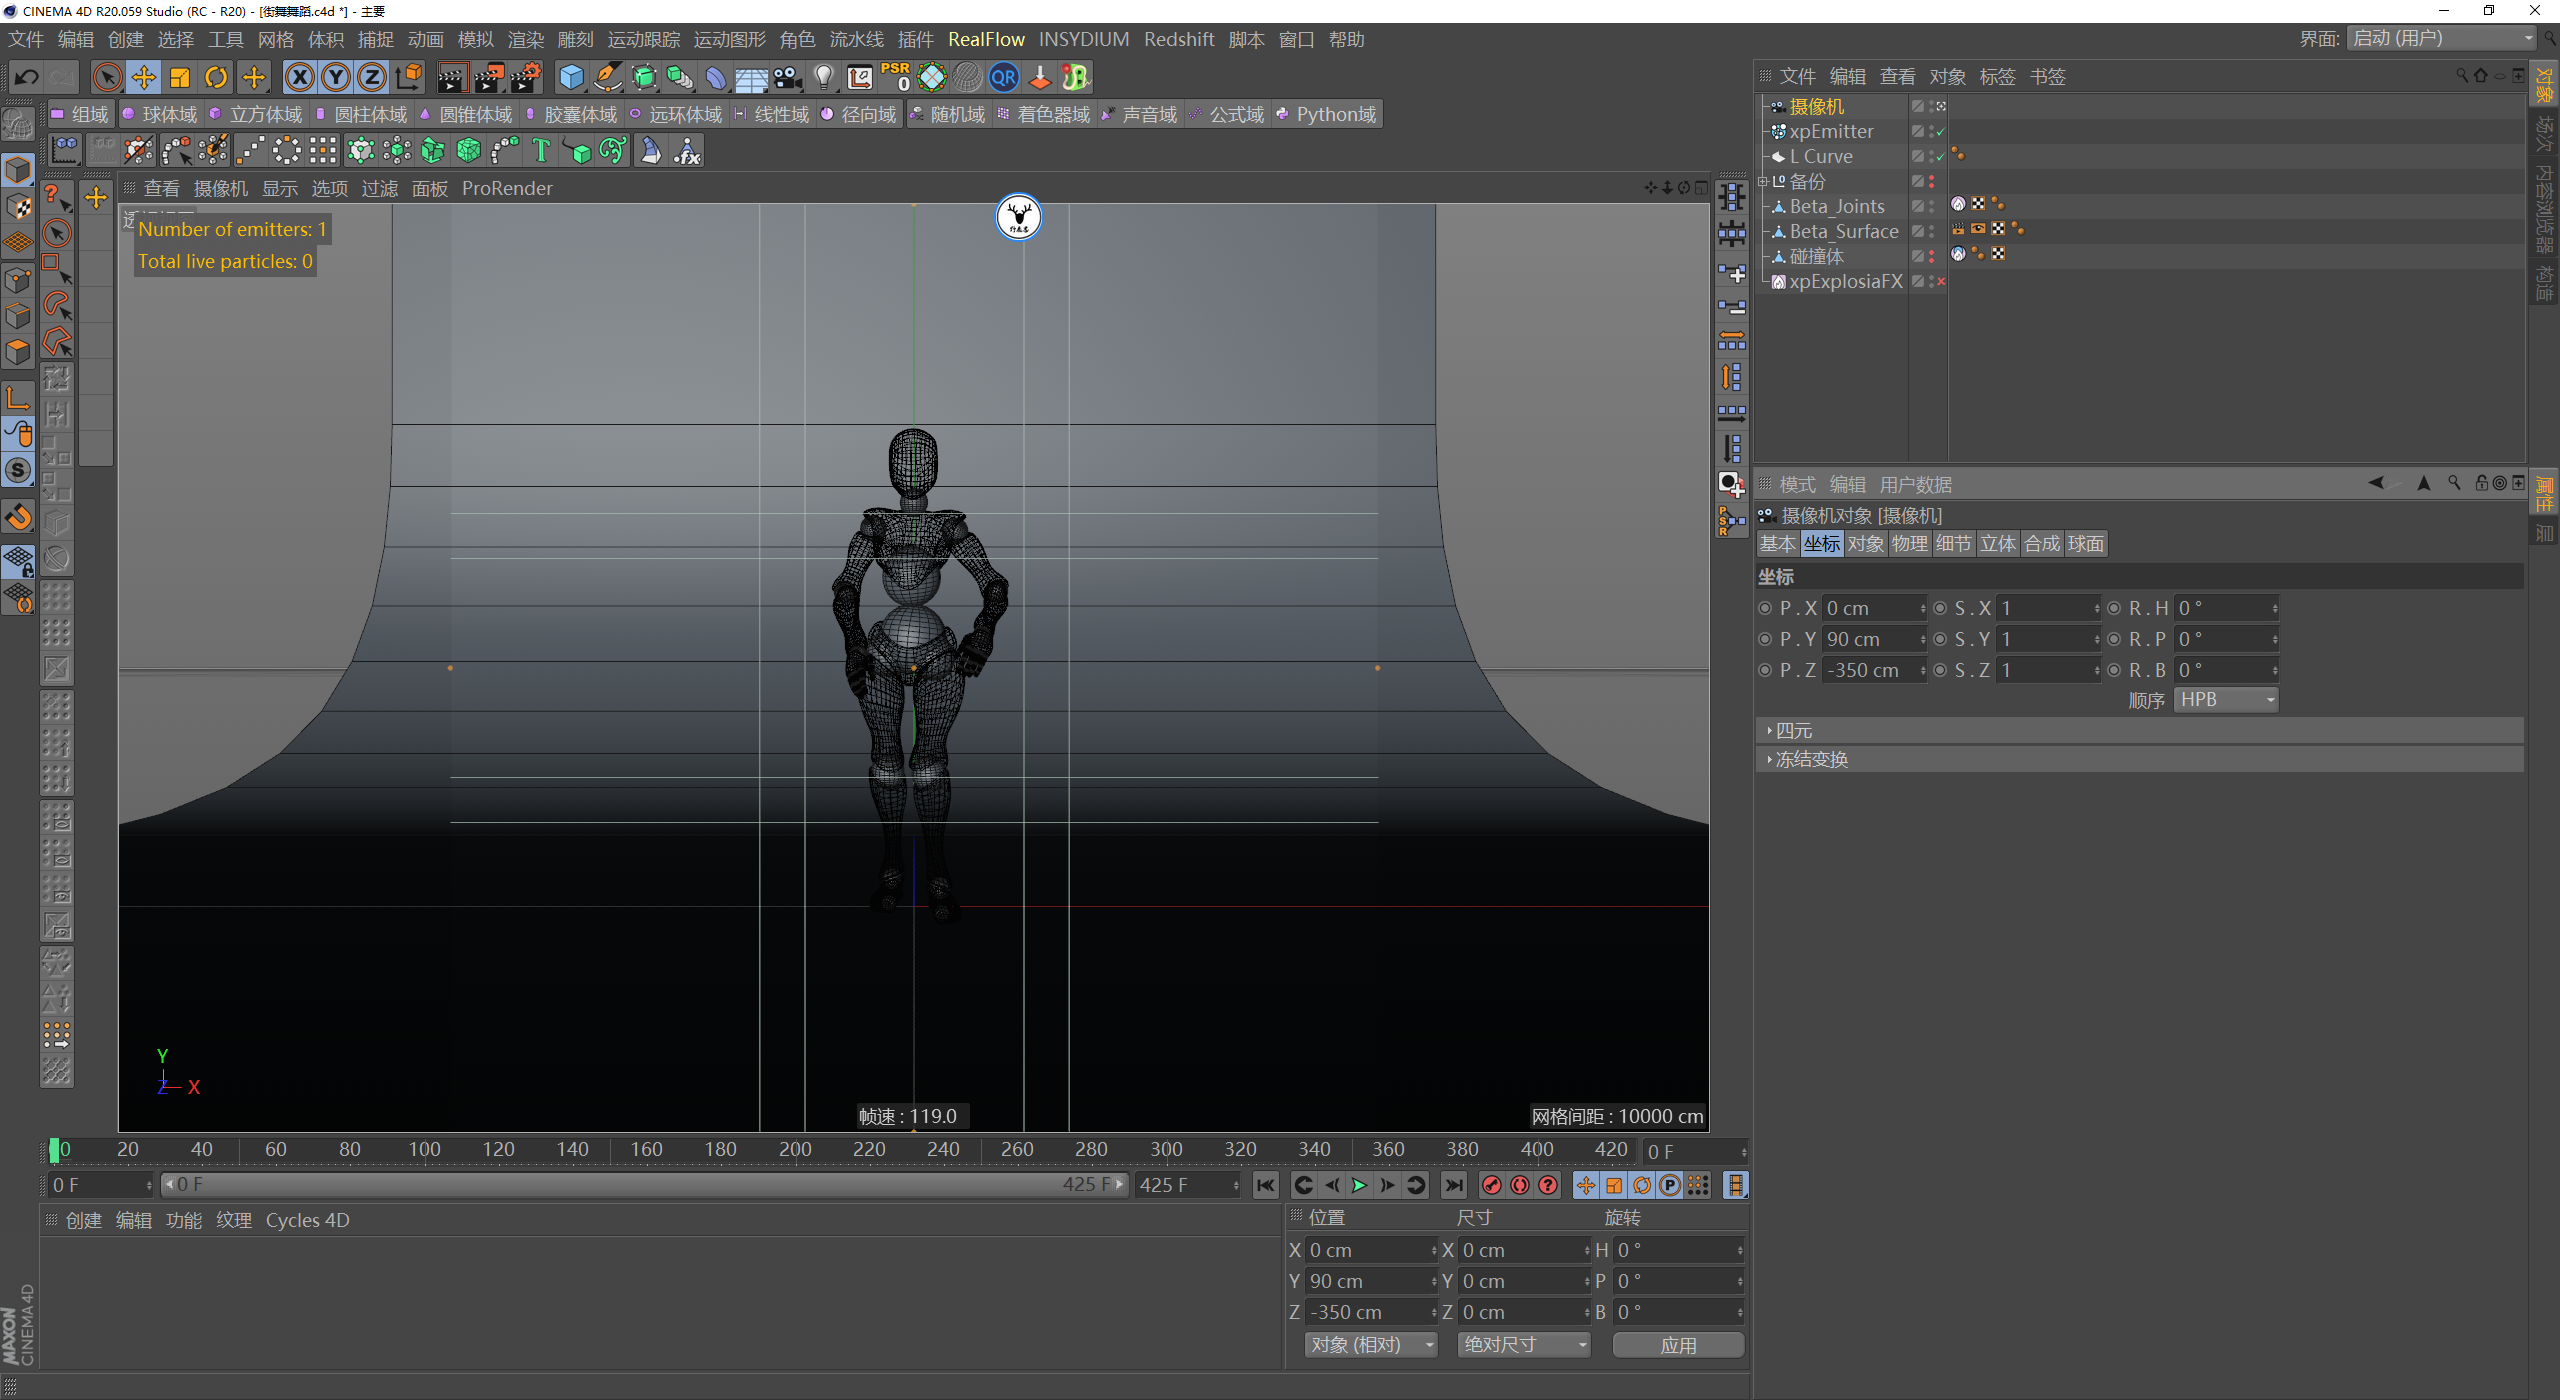This screenshot has width=2560, height=1400.
Task: Click the 应用 apply button
Action: 1678,1345
